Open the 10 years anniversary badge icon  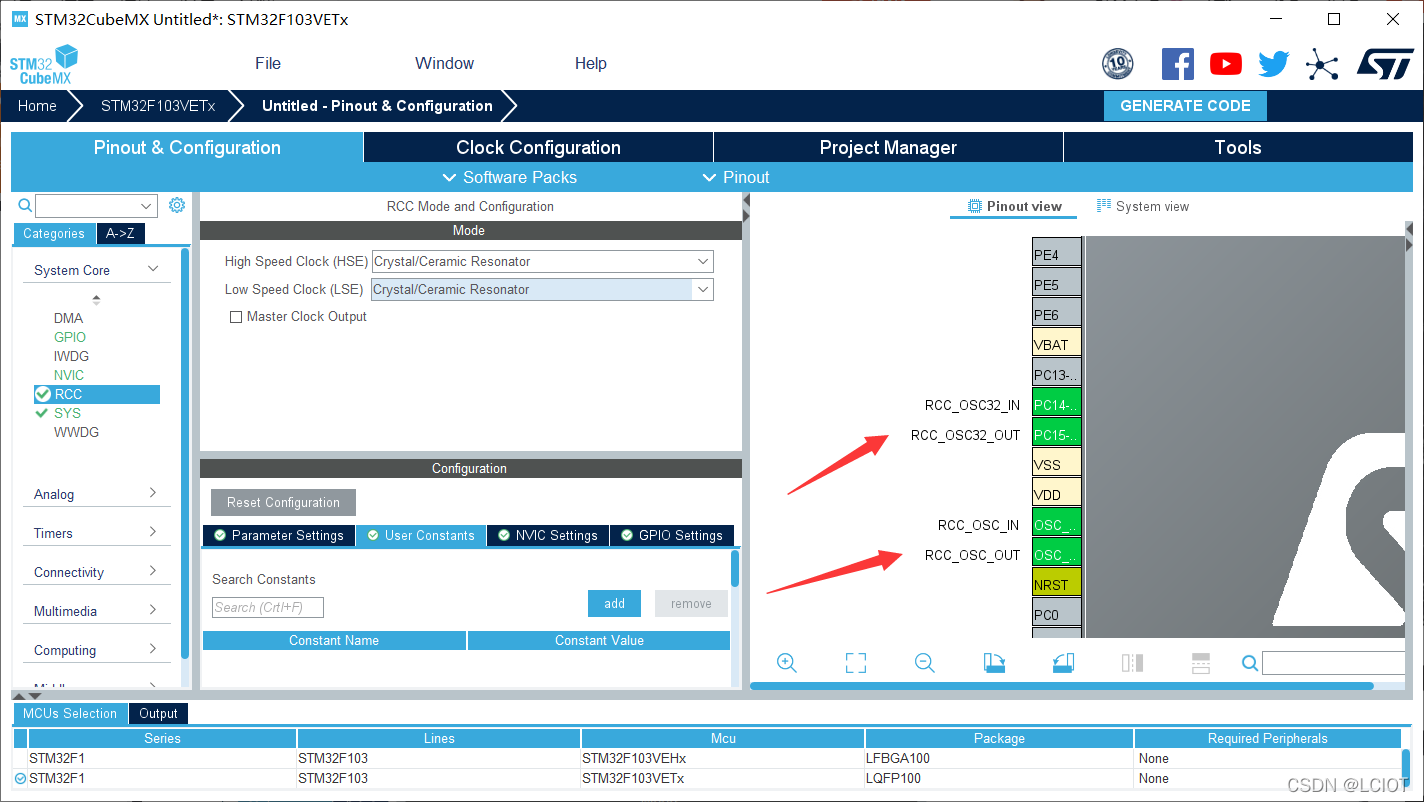pyautogui.click(x=1117, y=64)
